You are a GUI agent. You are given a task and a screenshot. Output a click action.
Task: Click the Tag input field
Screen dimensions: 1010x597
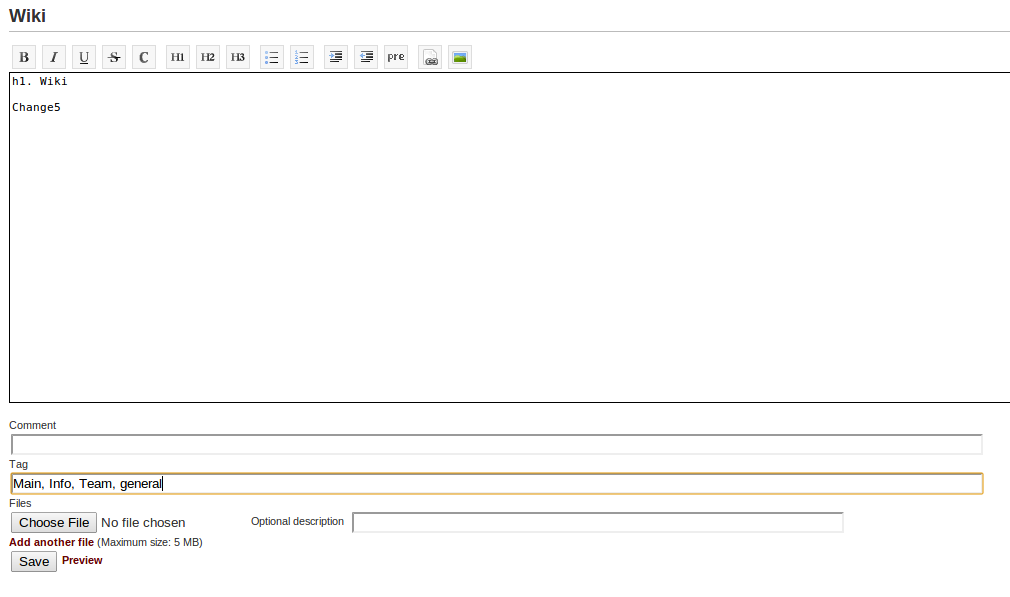tap(497, 484)
